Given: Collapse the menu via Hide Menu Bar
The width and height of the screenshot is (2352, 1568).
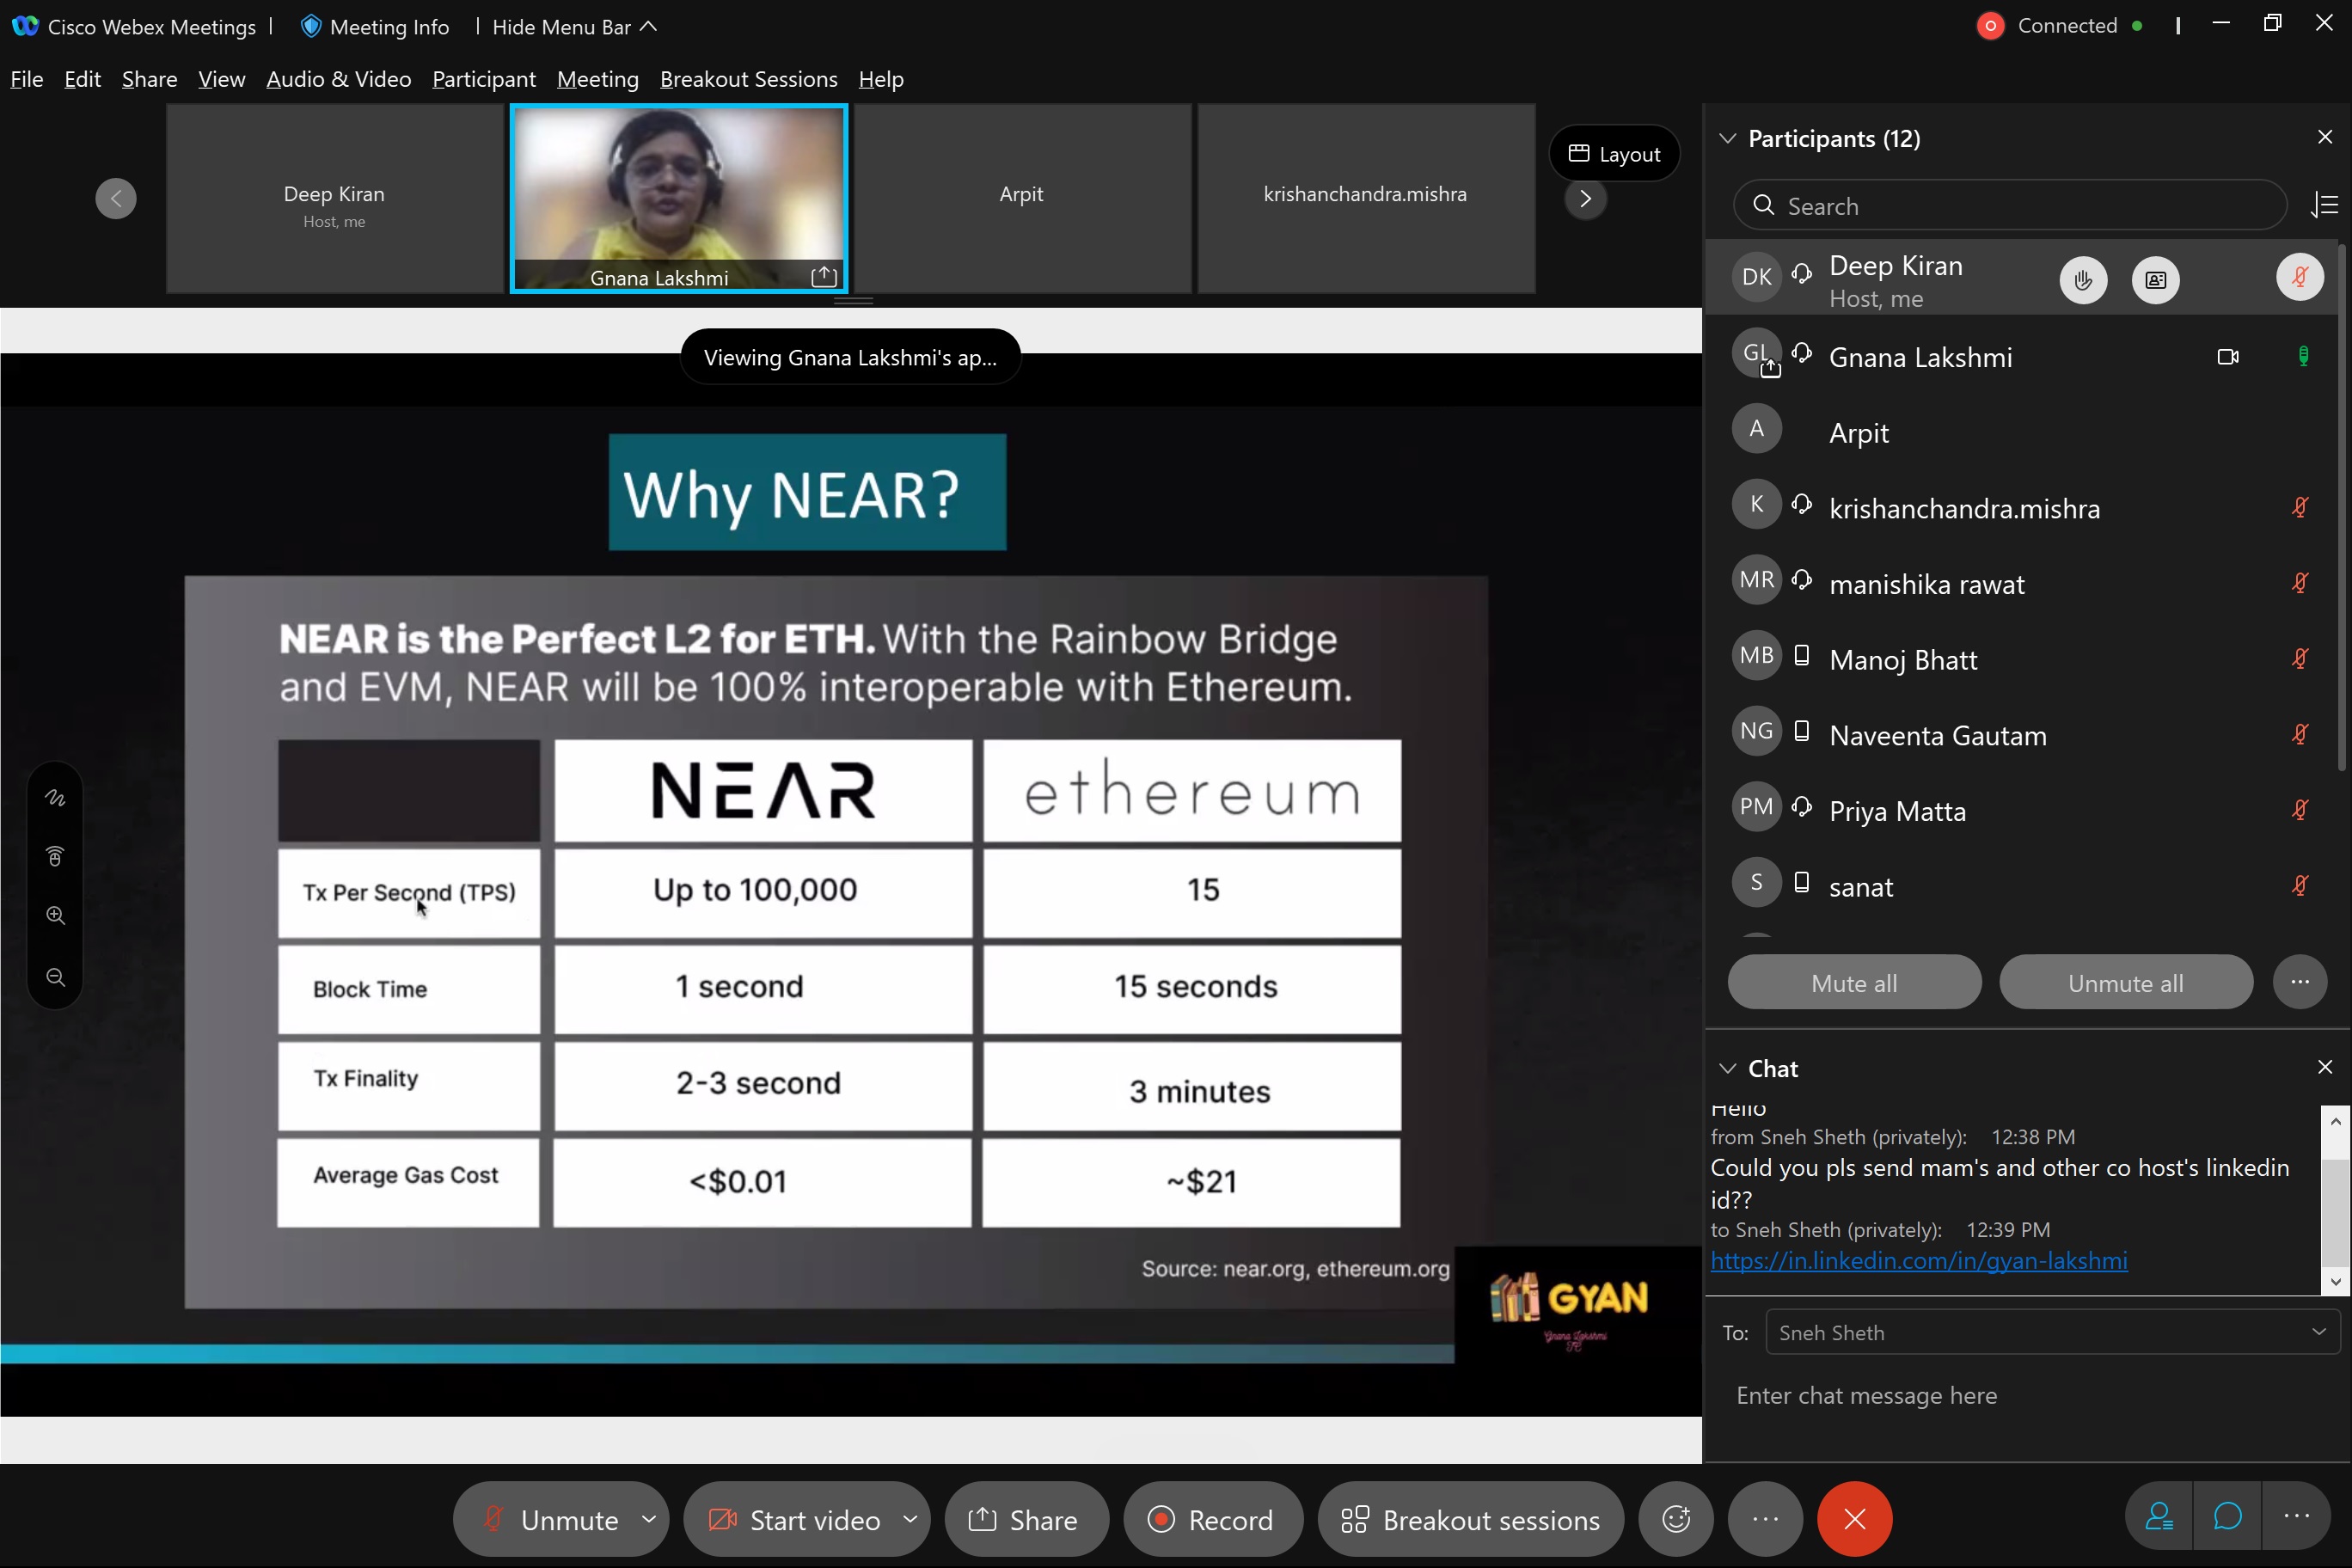Looking at the screenshot, I should (x=574, y=27).
